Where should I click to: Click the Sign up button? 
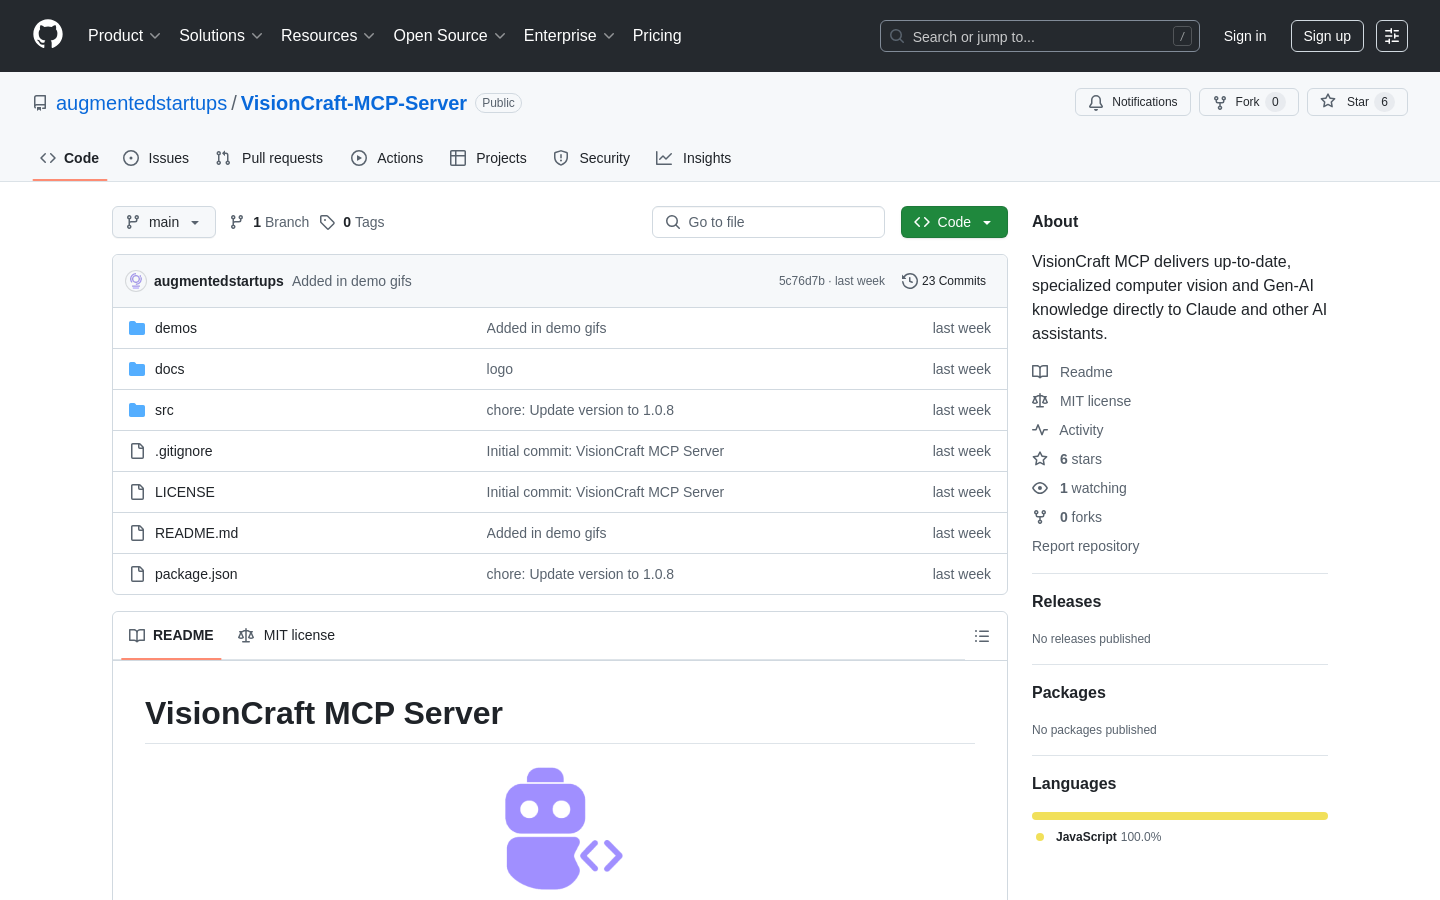[x=1327, y=36]
